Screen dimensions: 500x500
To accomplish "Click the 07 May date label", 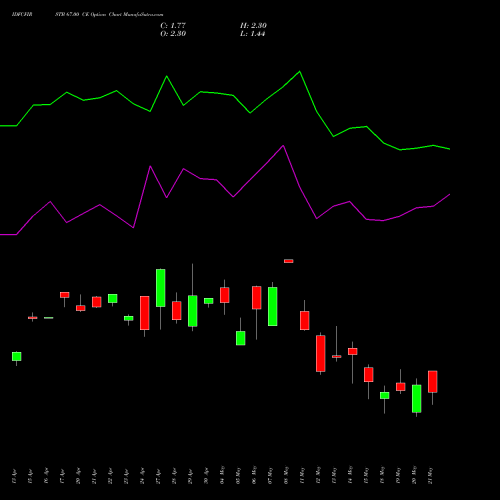I will 270,475.
